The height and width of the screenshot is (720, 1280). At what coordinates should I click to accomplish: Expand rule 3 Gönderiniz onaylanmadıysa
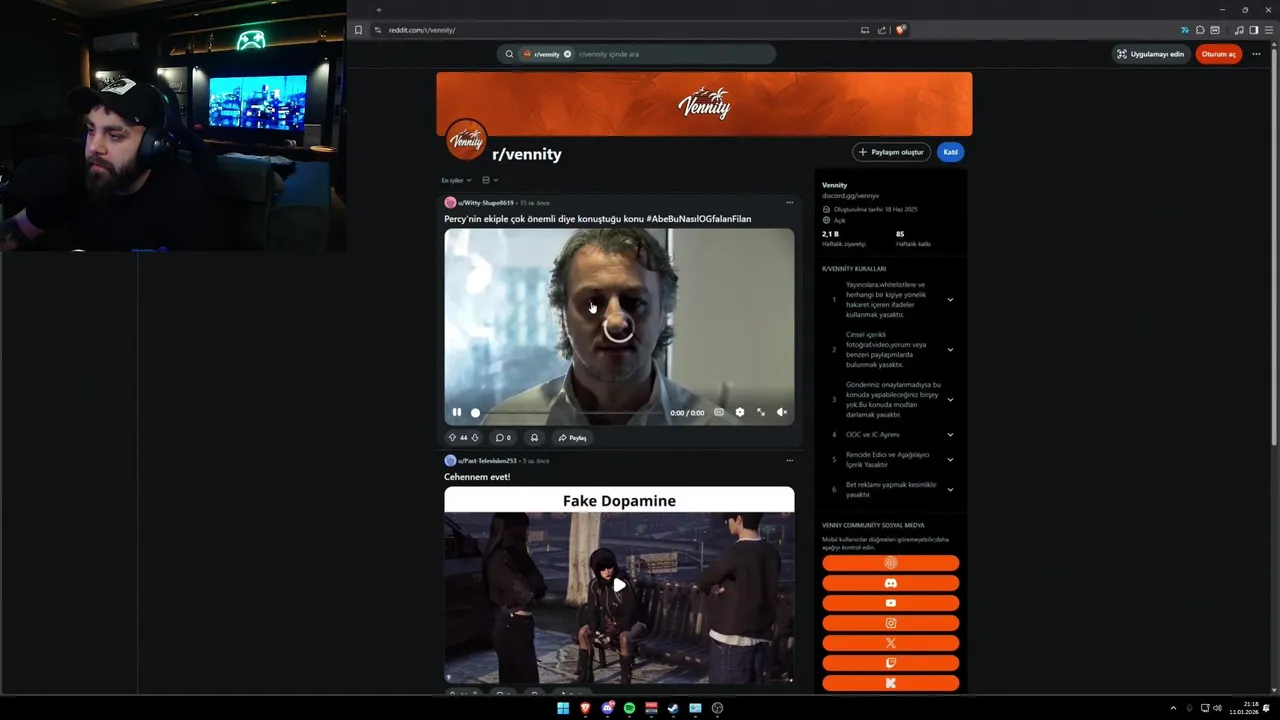[x=950, y=399]
